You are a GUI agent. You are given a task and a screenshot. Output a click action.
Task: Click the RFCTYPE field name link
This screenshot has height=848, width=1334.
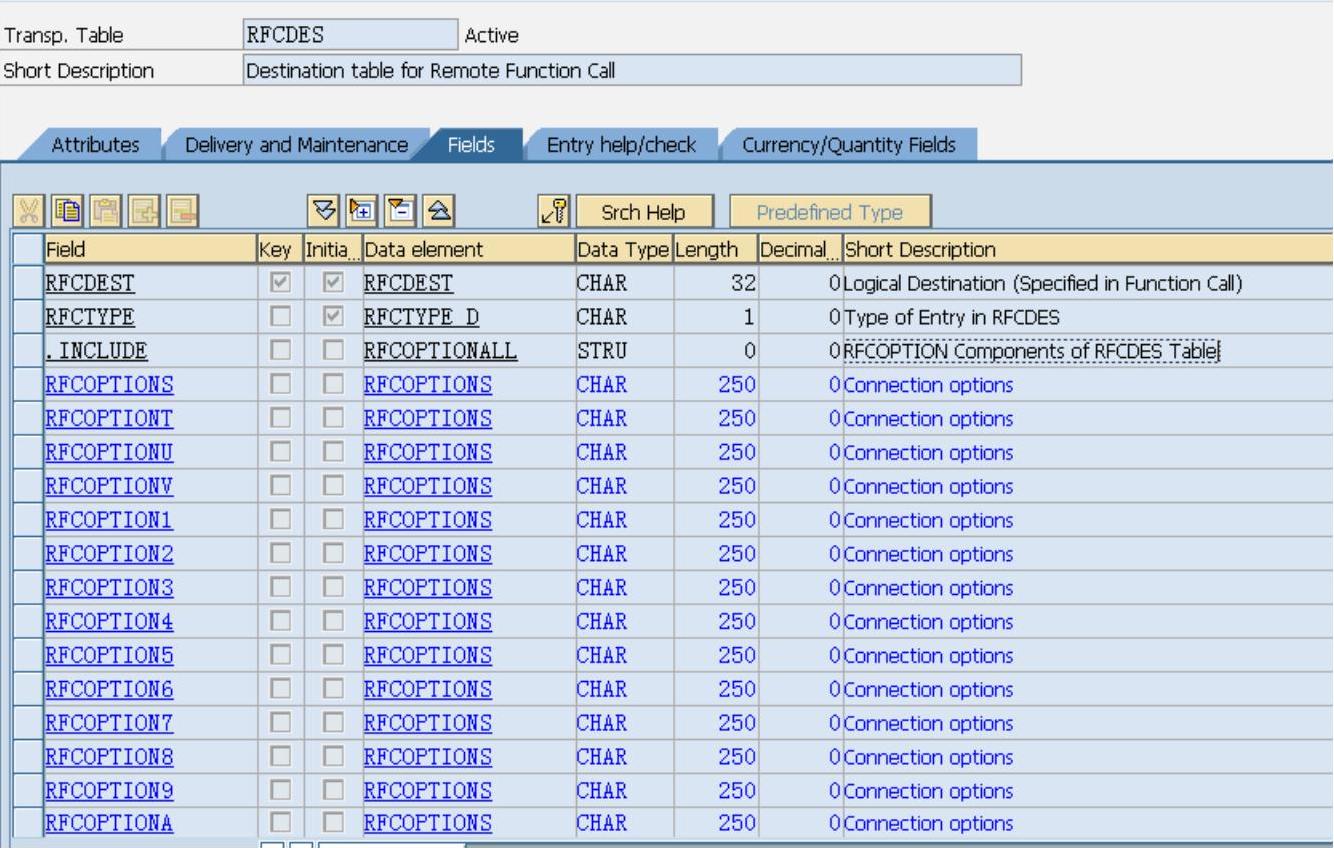(x=90, y=317)
